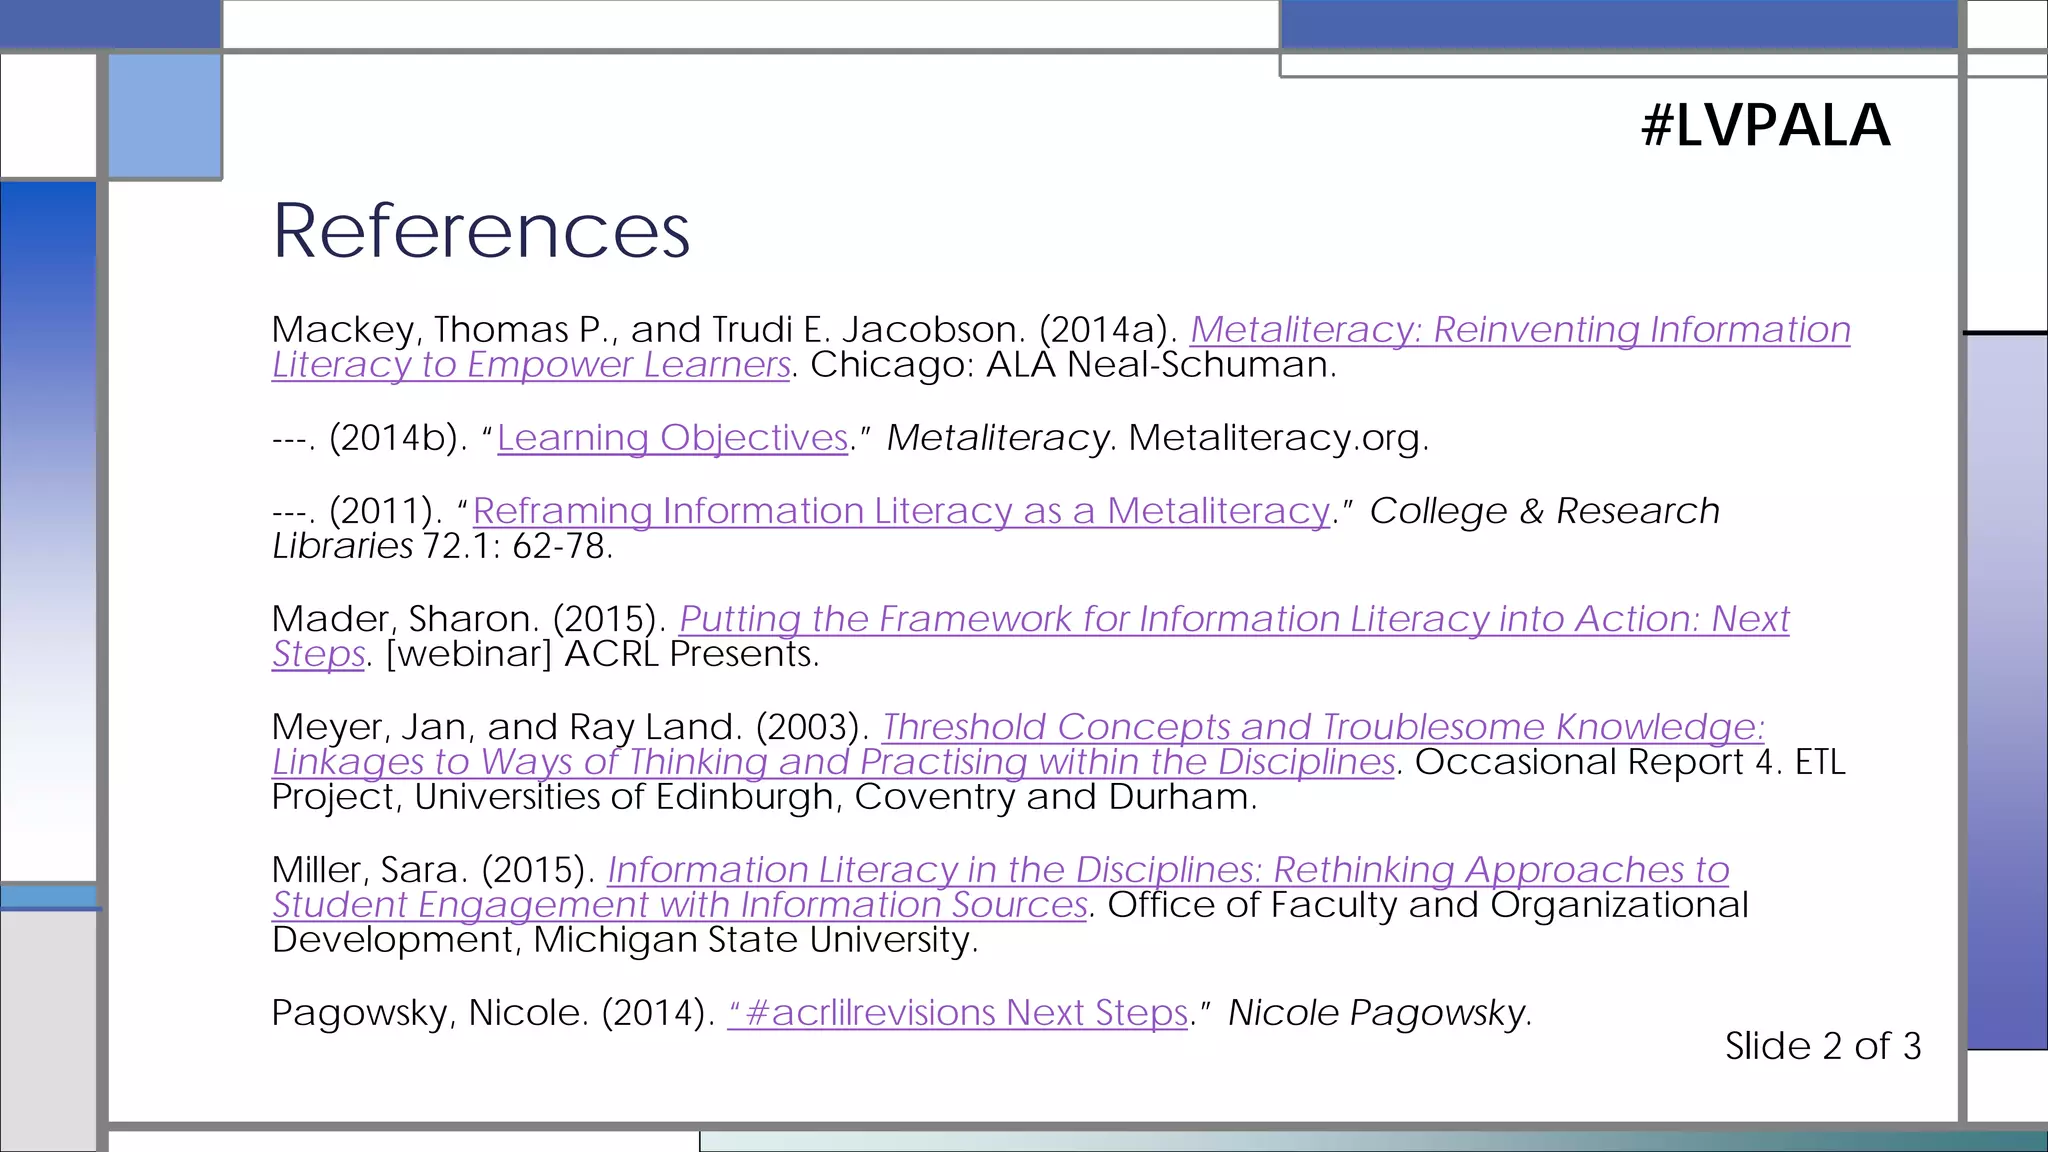Click 'College & Research' italic journal text
The width and height of the screenshot is (2048, 1152).
point(1544,510)
